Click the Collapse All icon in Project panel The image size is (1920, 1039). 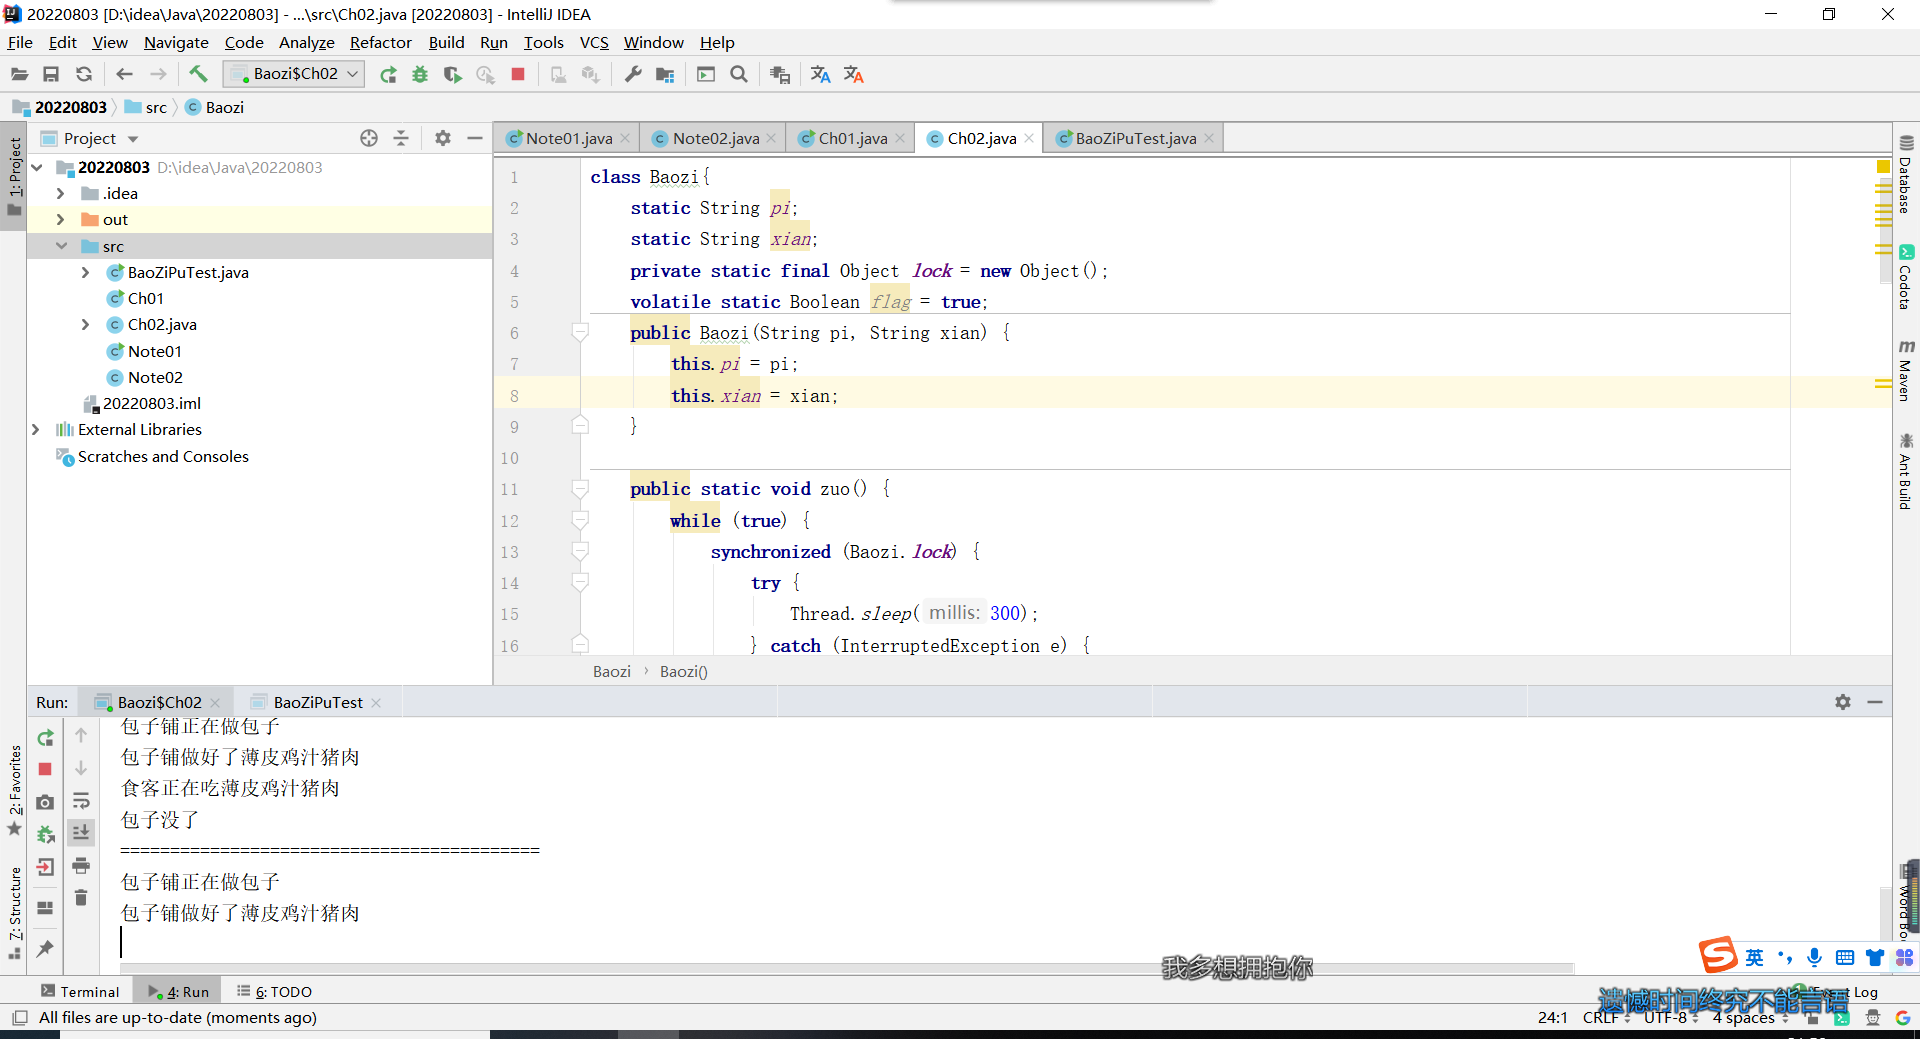(401, 138)
